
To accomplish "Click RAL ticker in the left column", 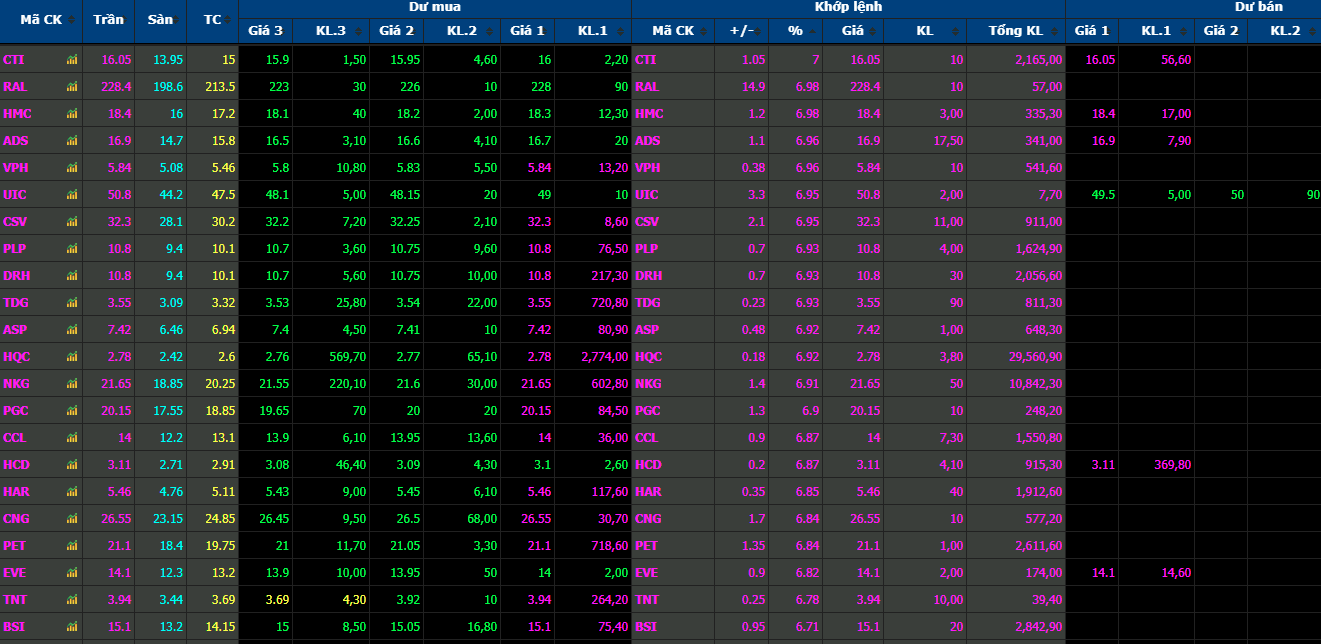I will [15, 87].
